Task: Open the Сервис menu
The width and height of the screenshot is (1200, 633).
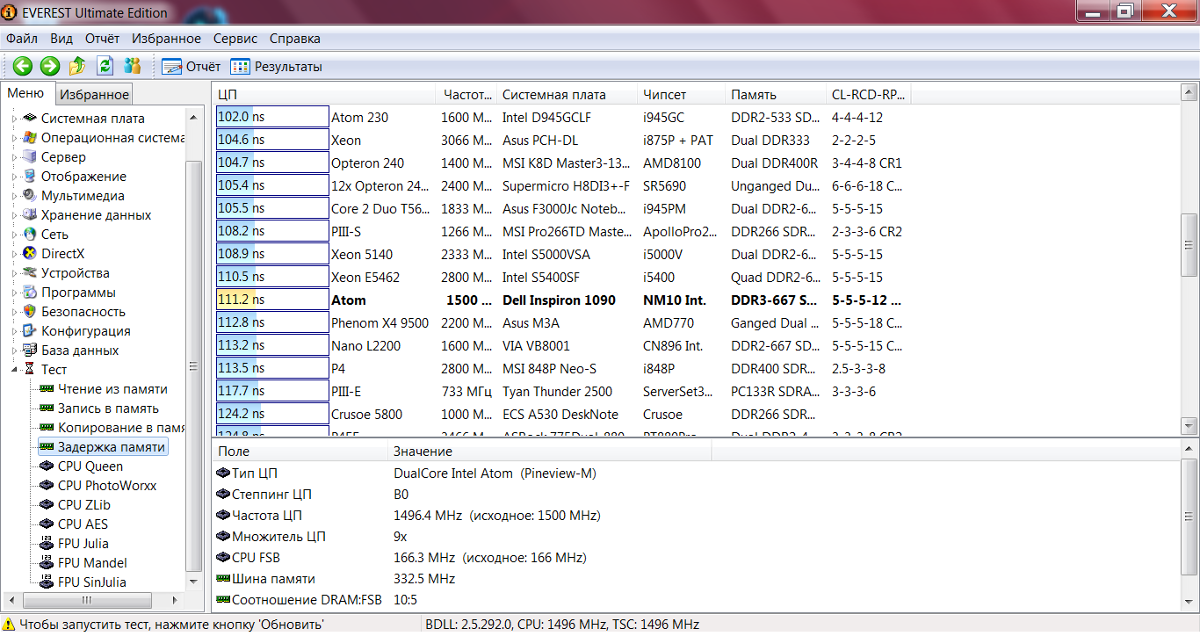Action: click(x=235, y=38)
